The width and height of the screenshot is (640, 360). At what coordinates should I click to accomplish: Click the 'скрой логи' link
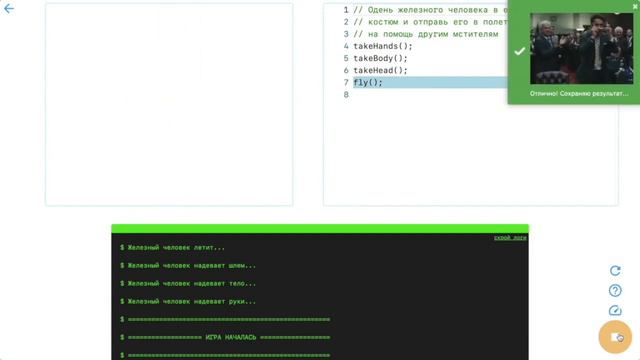coord(510,238)
